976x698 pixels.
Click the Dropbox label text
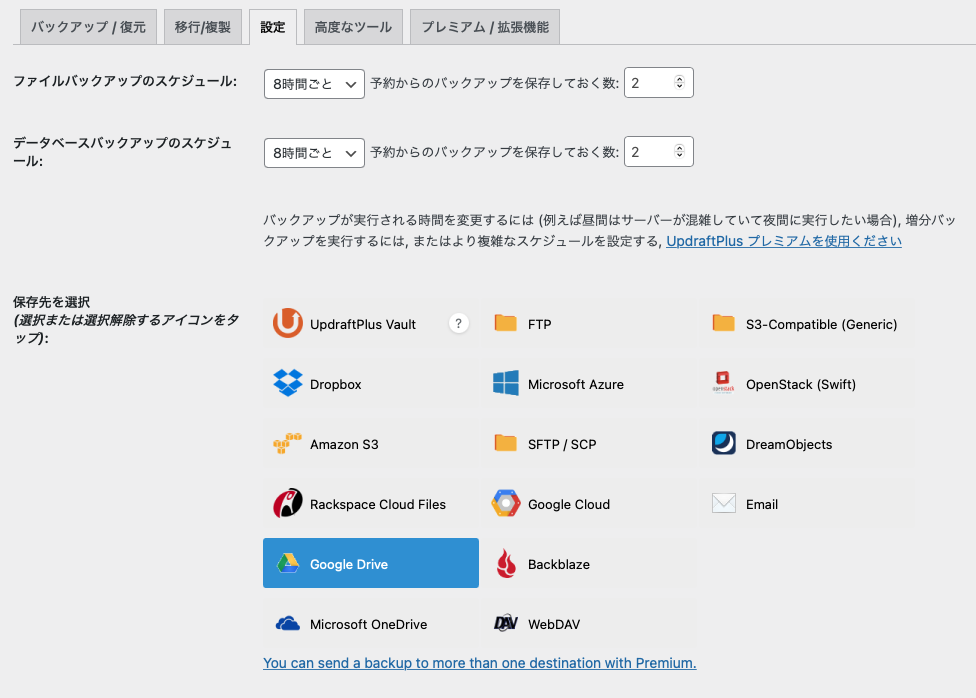pos(336,384)
